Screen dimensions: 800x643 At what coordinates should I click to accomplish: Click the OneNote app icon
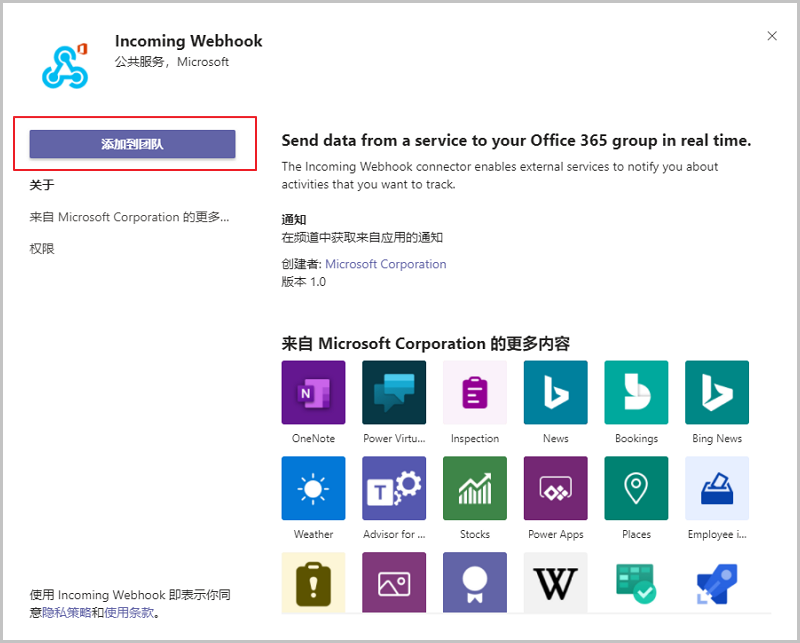(x=313, y=393)
